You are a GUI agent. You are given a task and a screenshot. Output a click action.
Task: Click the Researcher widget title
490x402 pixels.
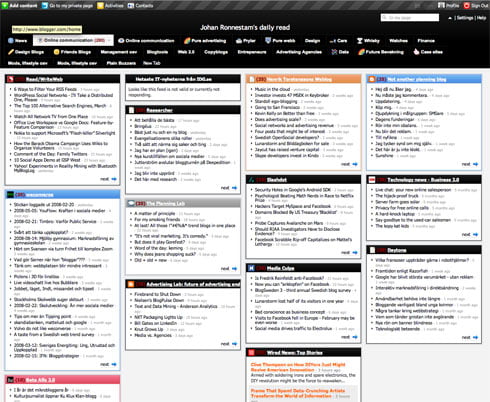click(159, 110)
